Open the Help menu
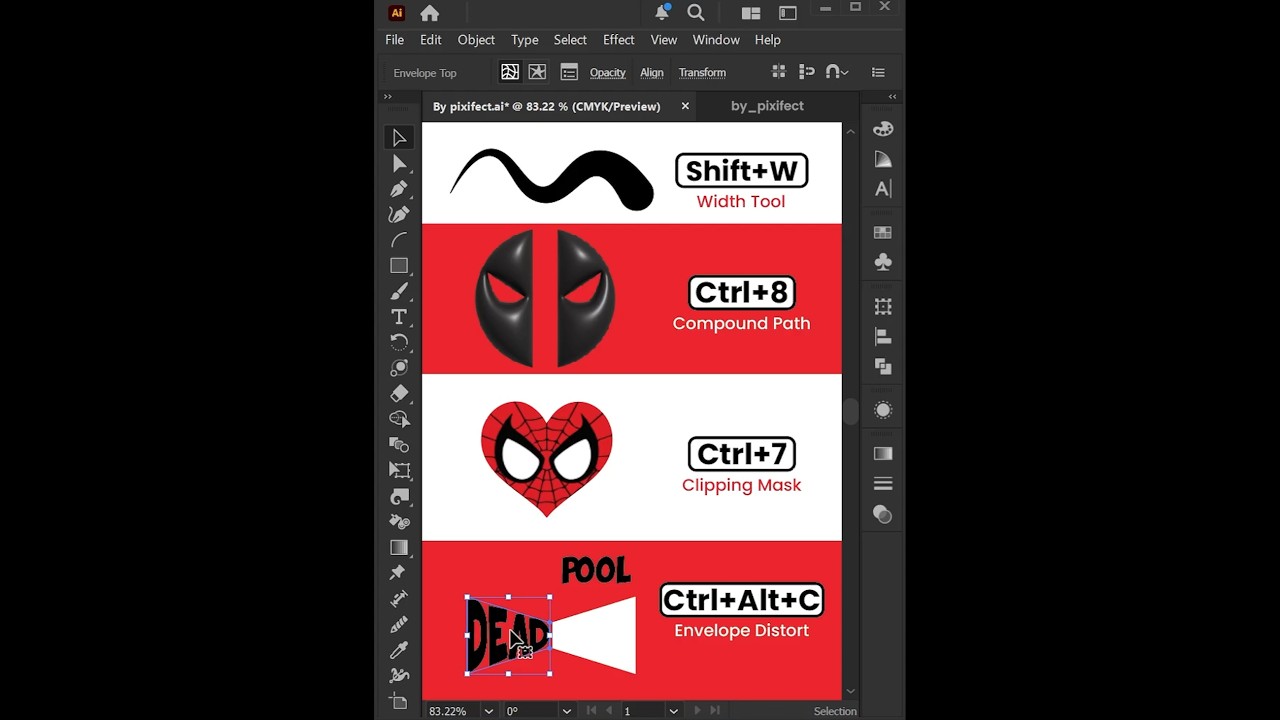Screen dimensions: 1280x720 click(x=768, y=40)
